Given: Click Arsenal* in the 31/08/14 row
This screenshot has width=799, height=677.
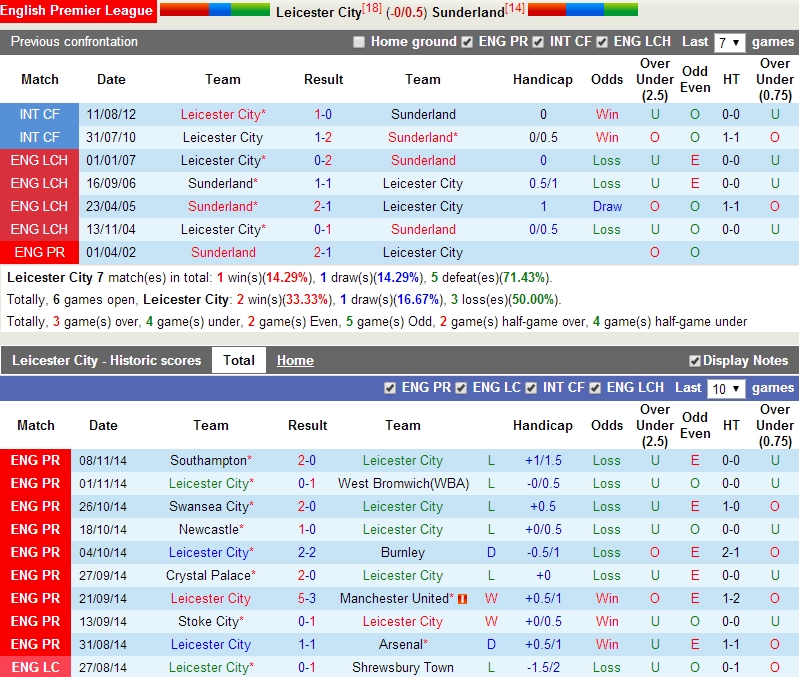Looking at the screenshot, I should tap(403, 644).
